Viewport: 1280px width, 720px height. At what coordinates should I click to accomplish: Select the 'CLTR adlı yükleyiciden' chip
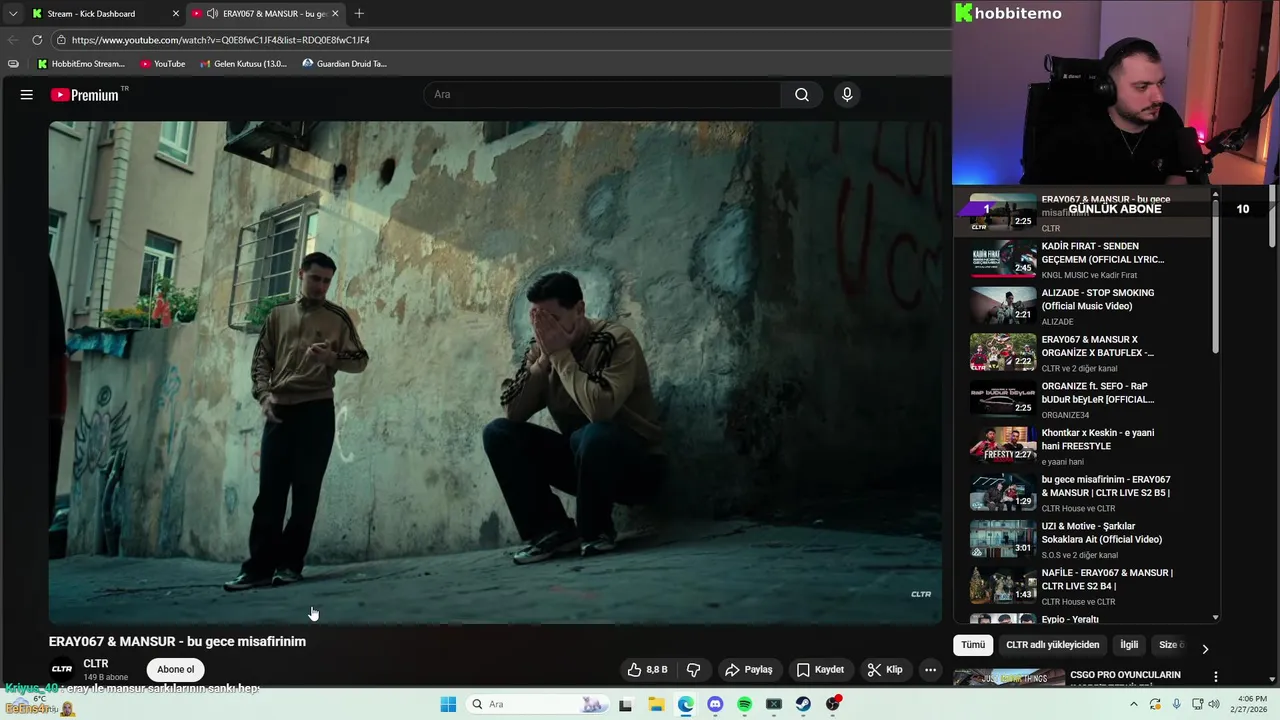pos(1052,645)
